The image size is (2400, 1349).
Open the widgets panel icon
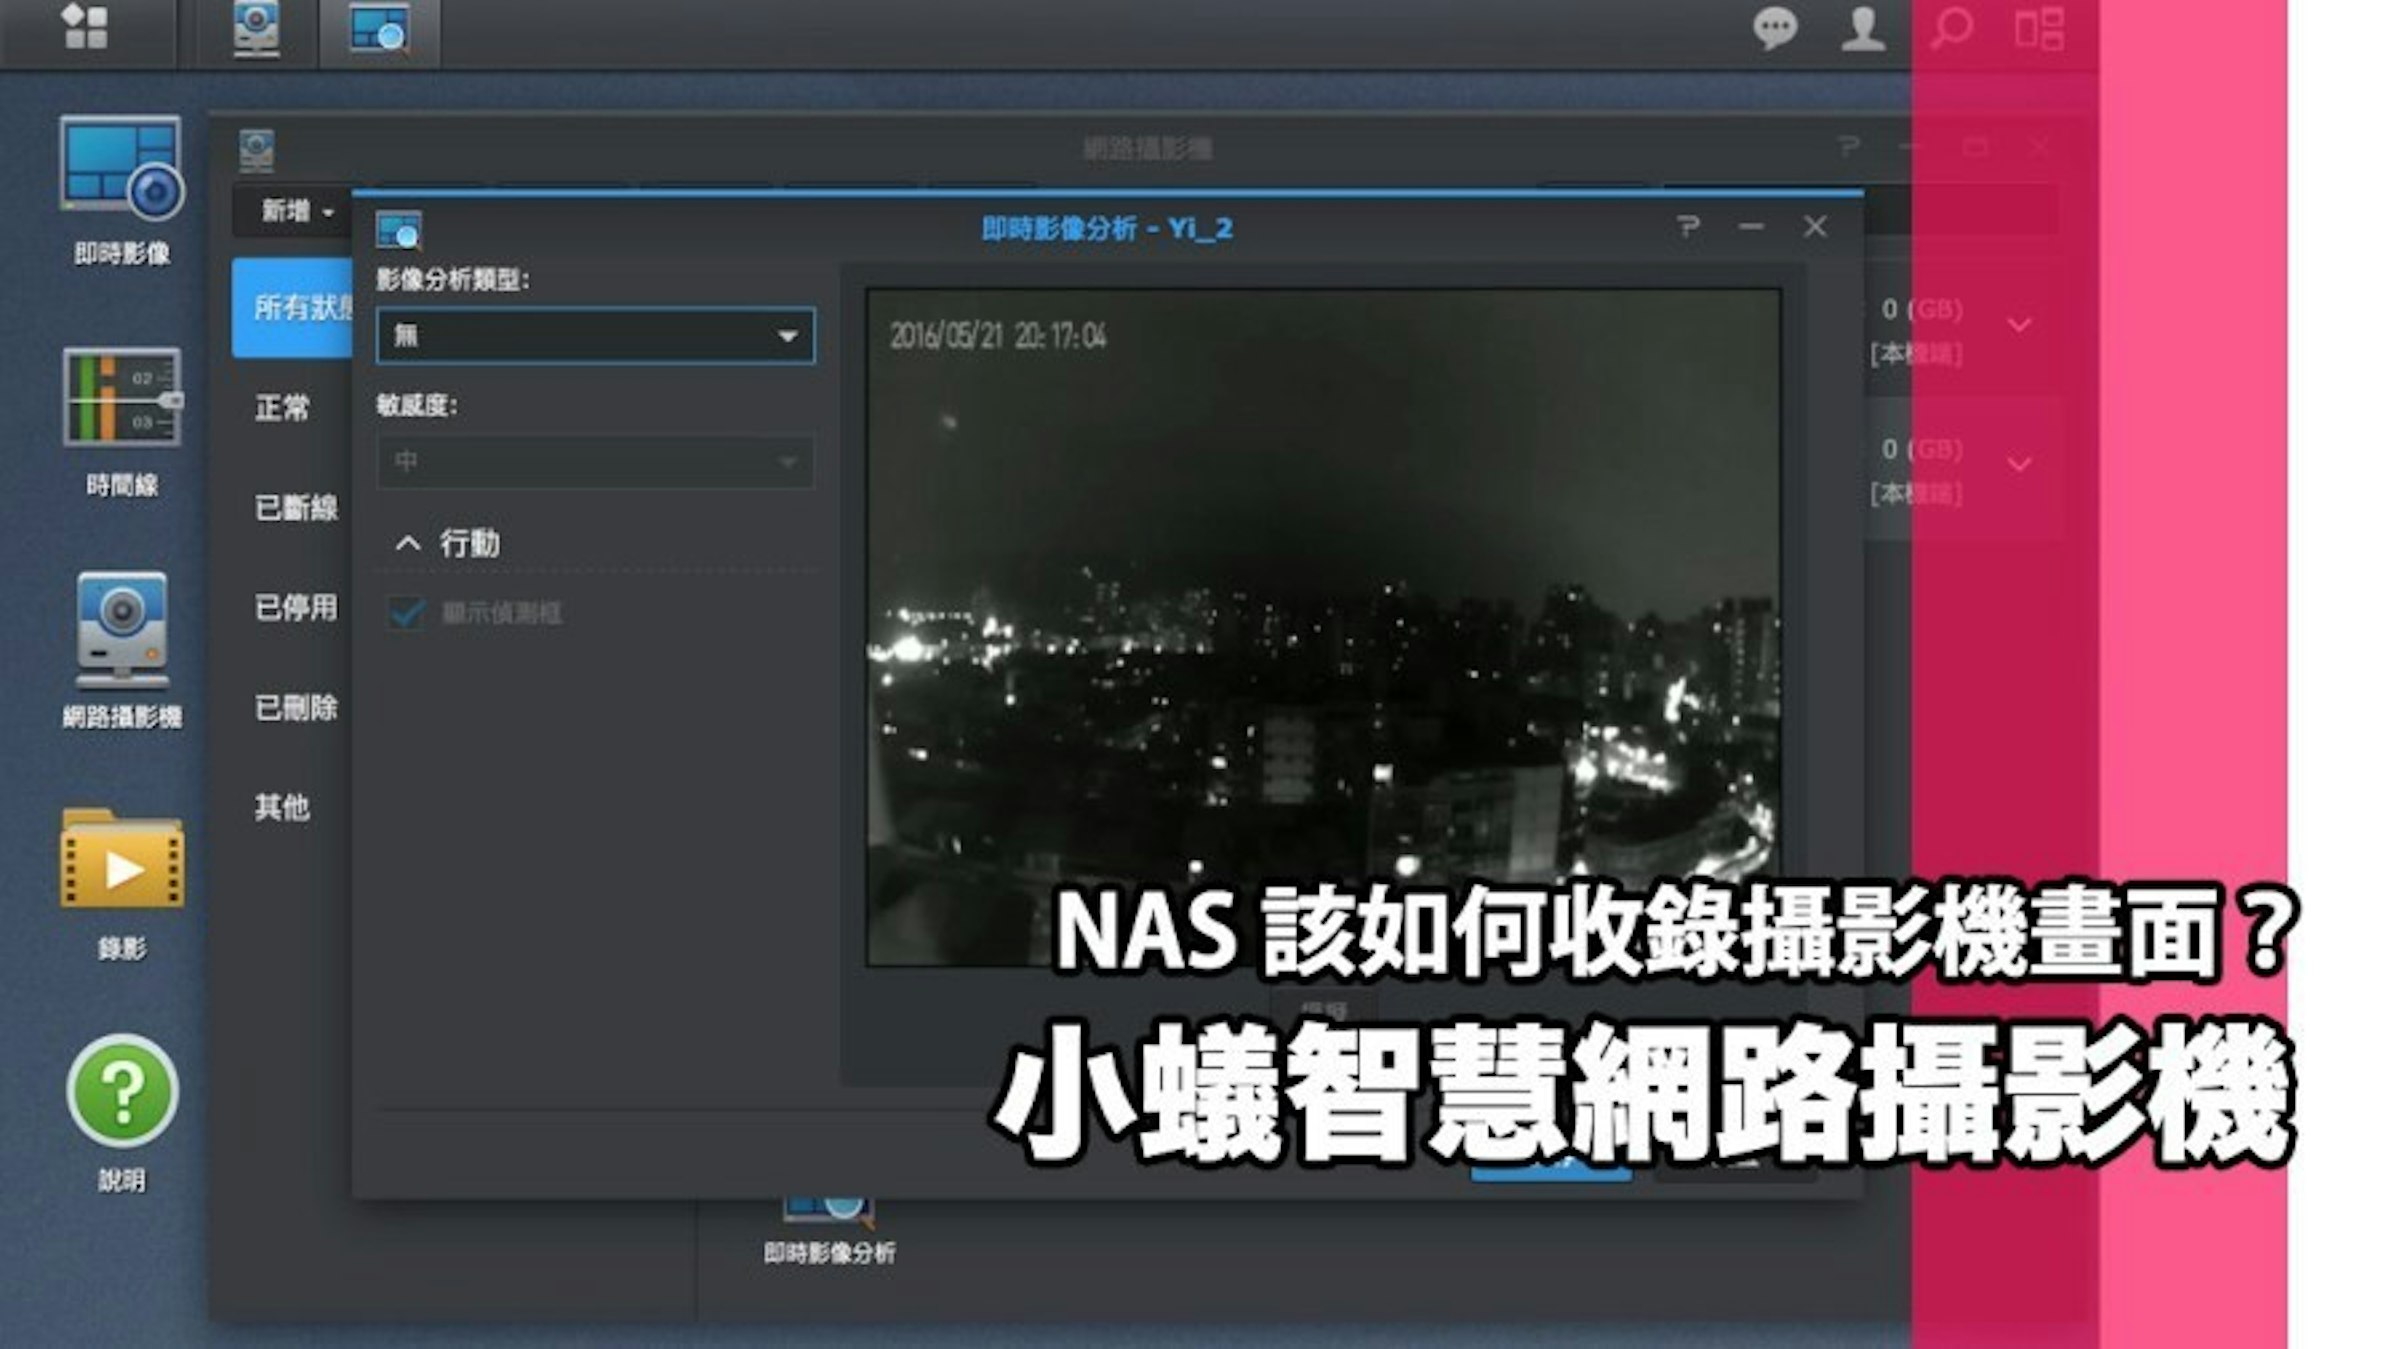coord(2039,28)
